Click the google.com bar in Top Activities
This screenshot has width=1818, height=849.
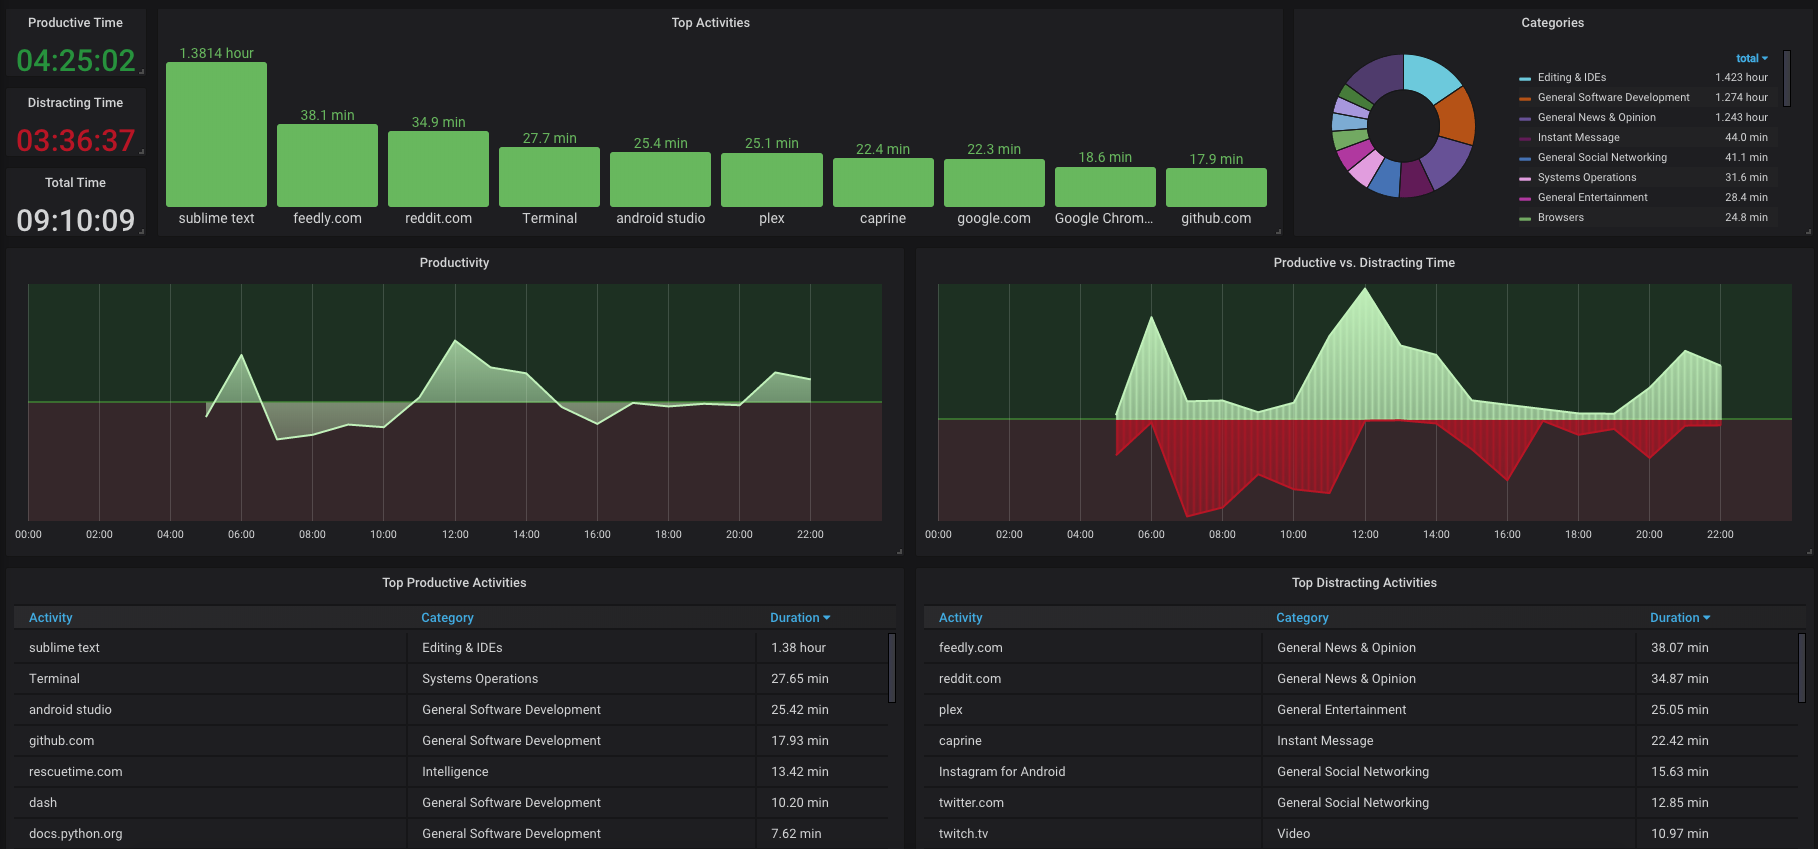[x=994, y=183]
